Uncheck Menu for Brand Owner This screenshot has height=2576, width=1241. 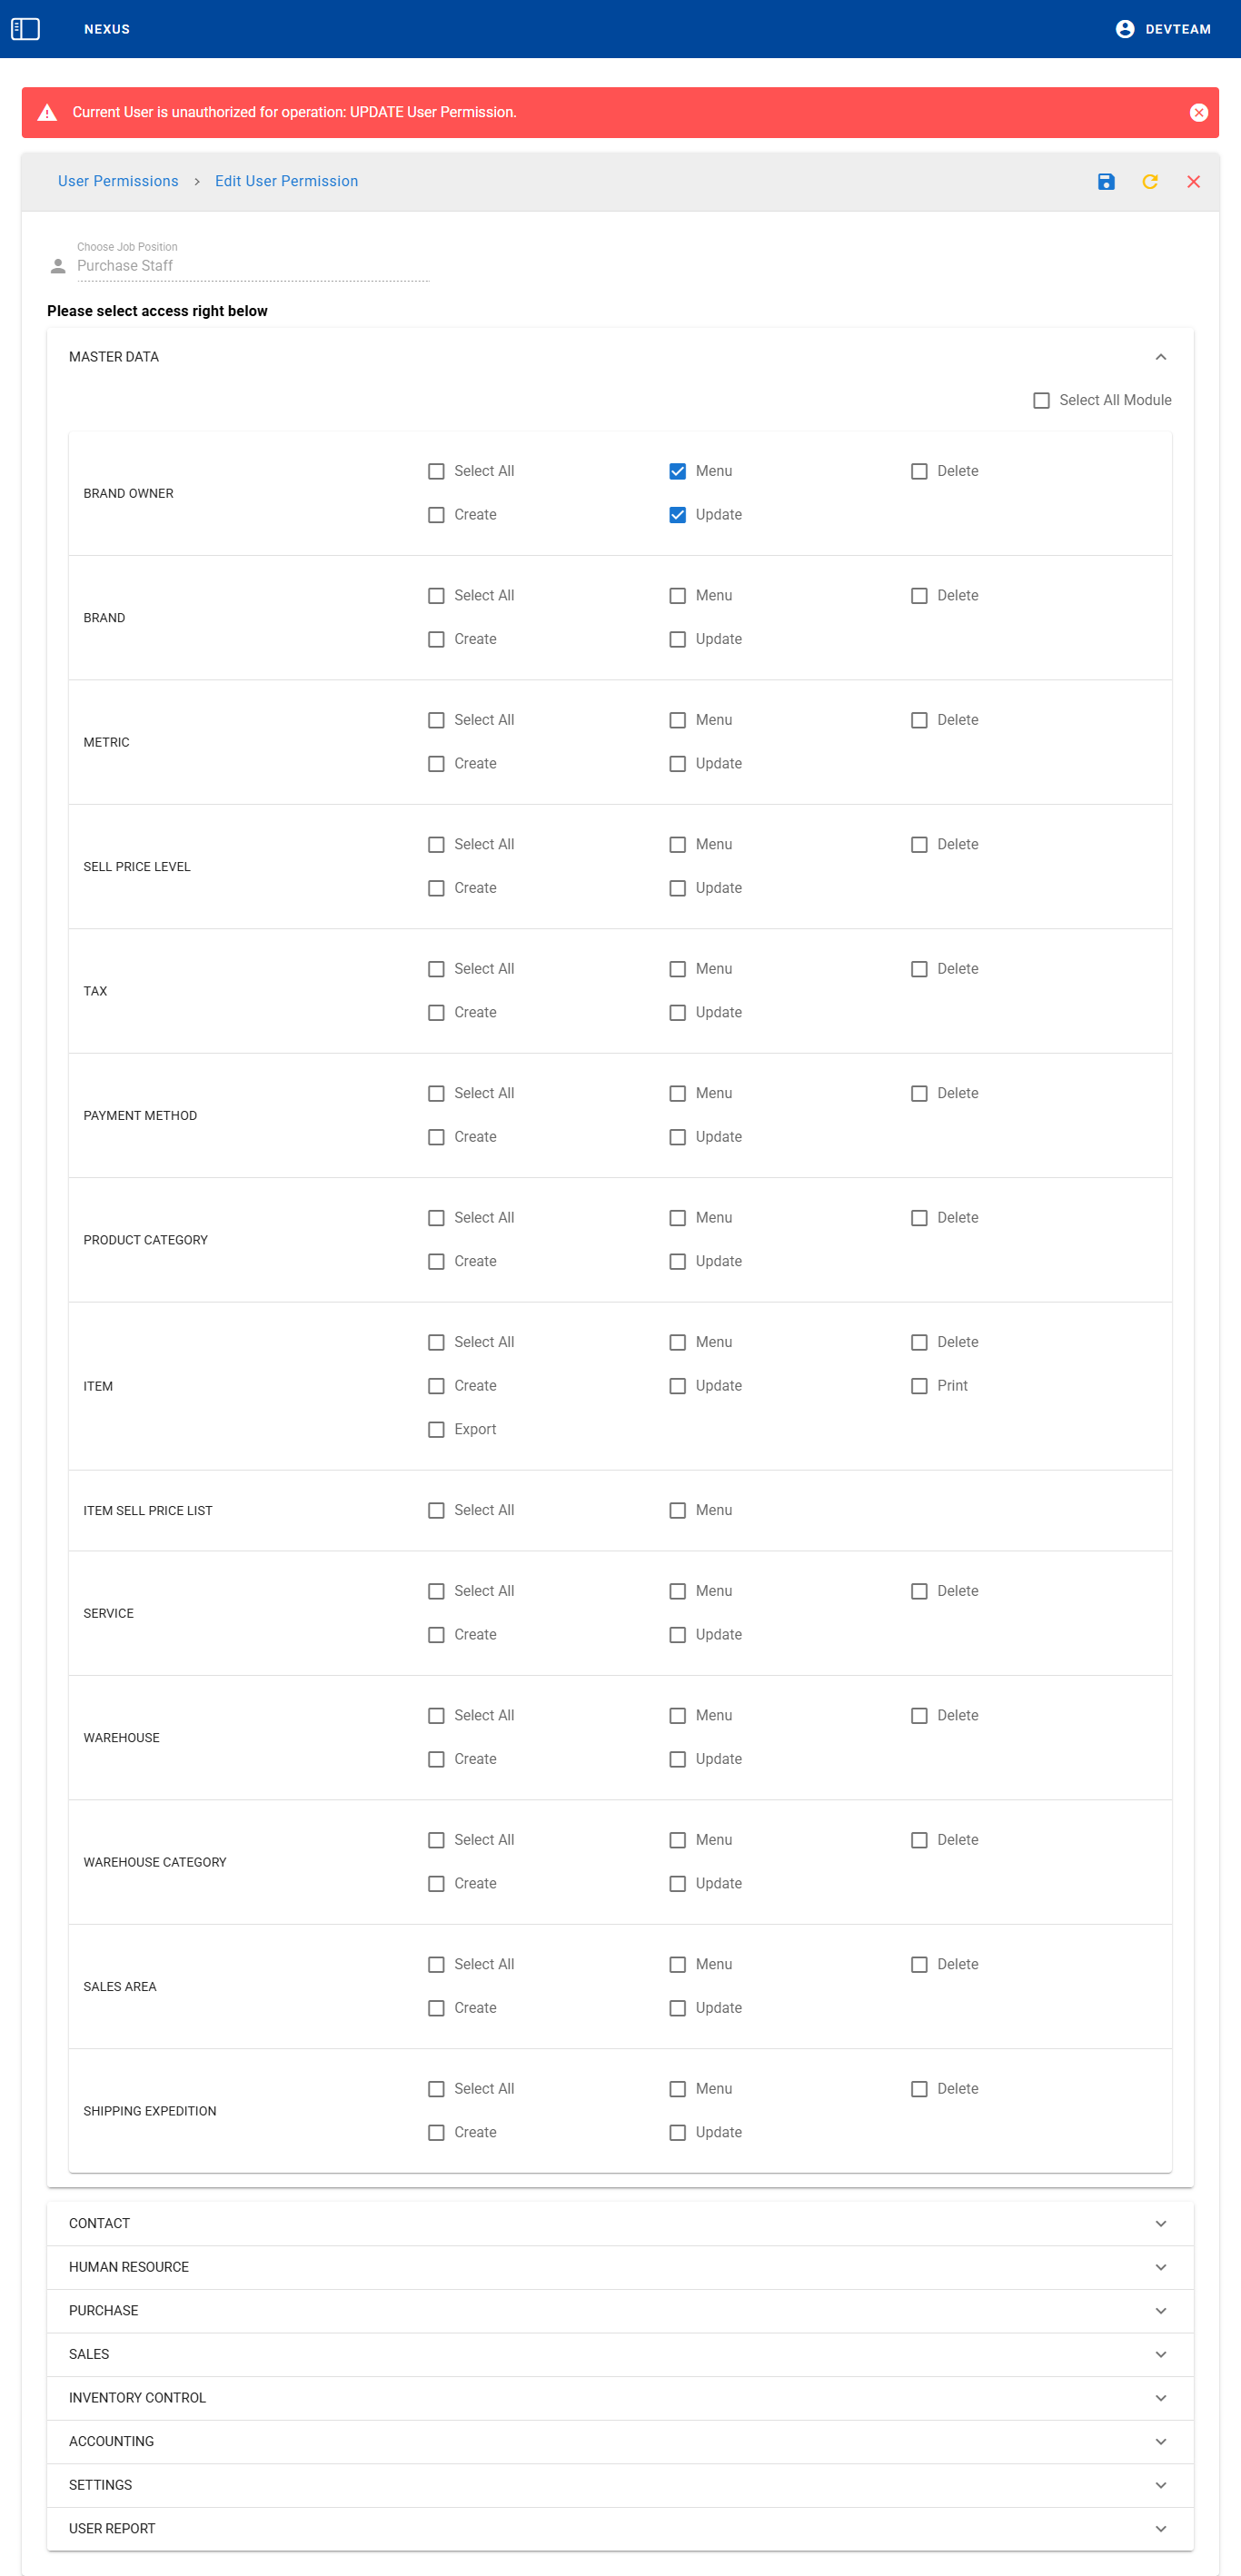677,472
